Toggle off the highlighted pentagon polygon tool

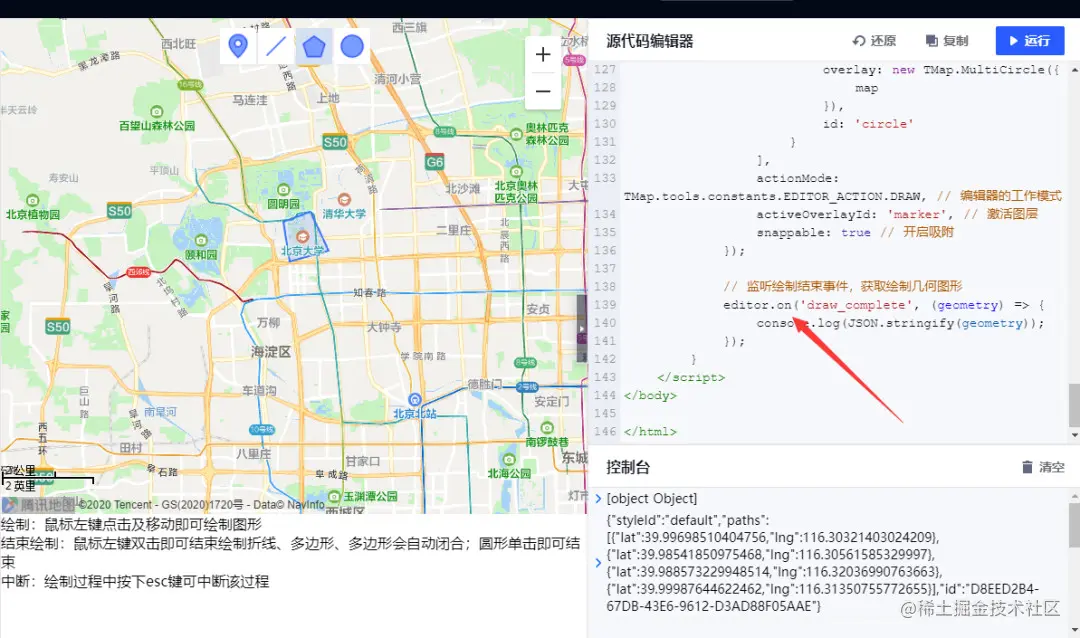click(x=314, y=45)
